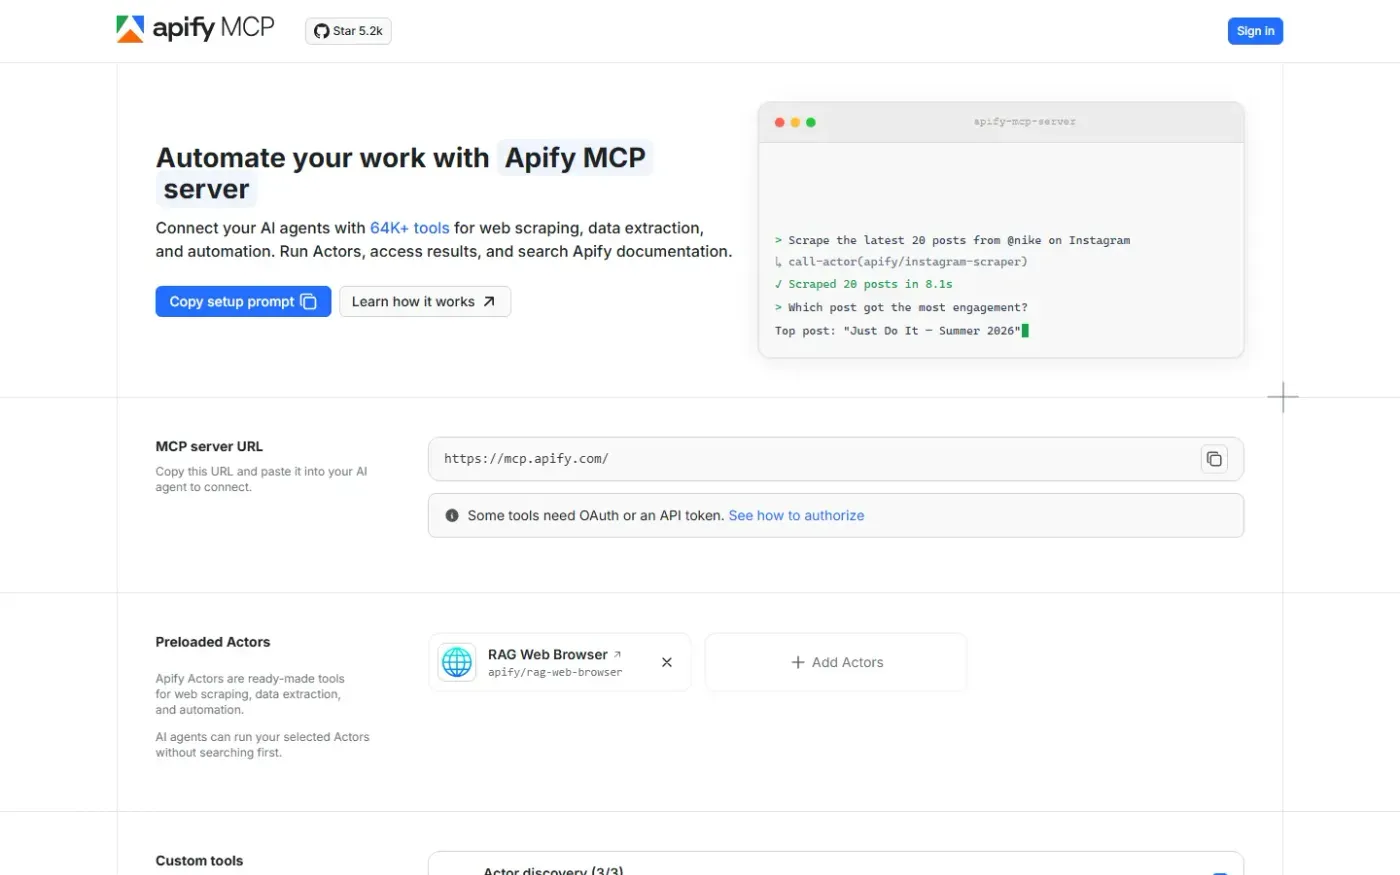Click the "Apify Actors are ready-made tools" description

250,694
